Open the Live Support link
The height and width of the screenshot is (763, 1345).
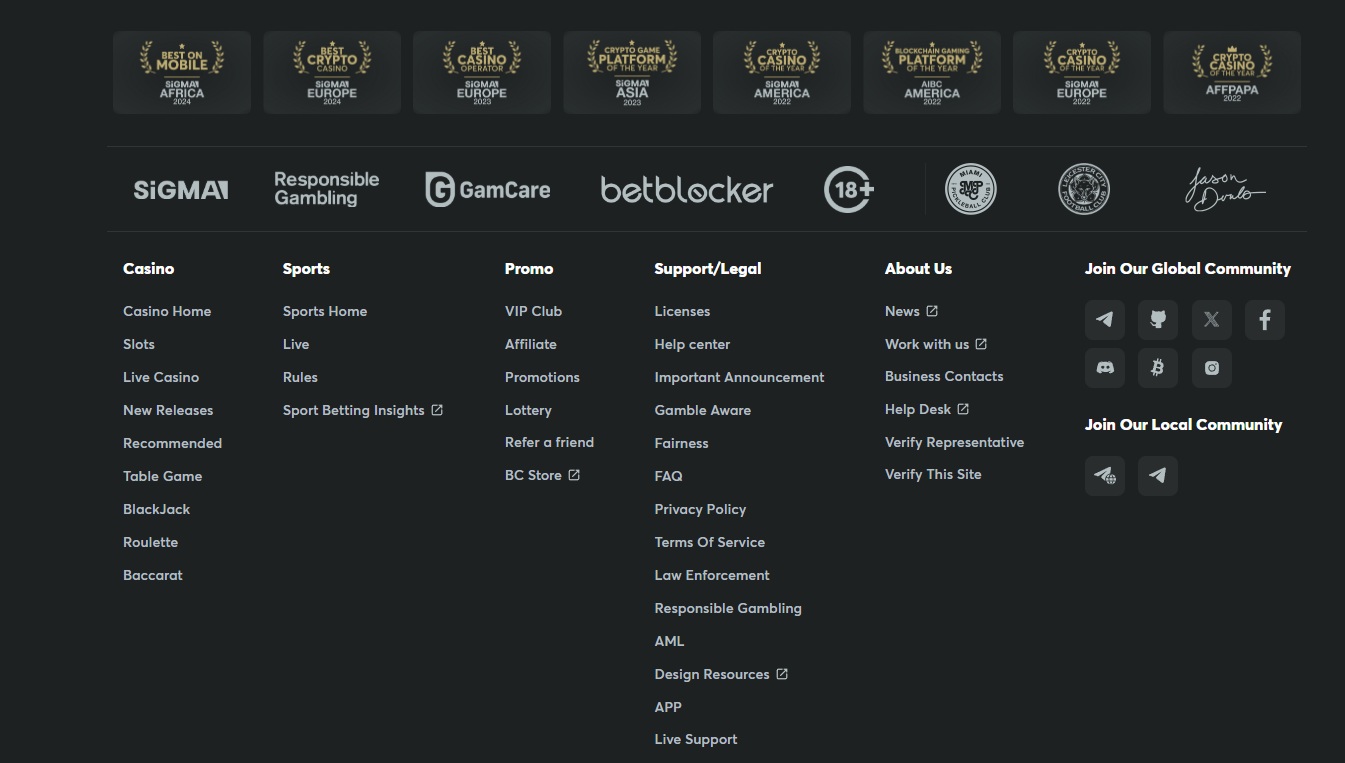tap(696, 739)
